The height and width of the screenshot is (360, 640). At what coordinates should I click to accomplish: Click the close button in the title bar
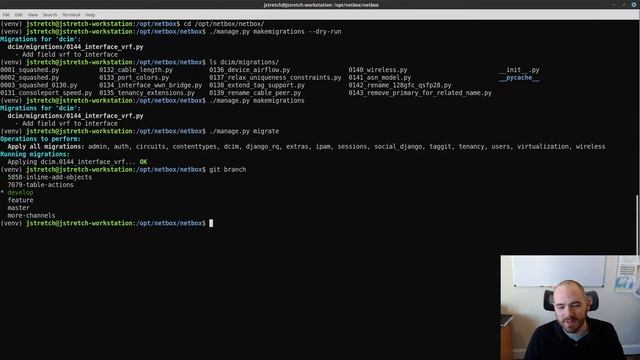[x=634, y=4]
